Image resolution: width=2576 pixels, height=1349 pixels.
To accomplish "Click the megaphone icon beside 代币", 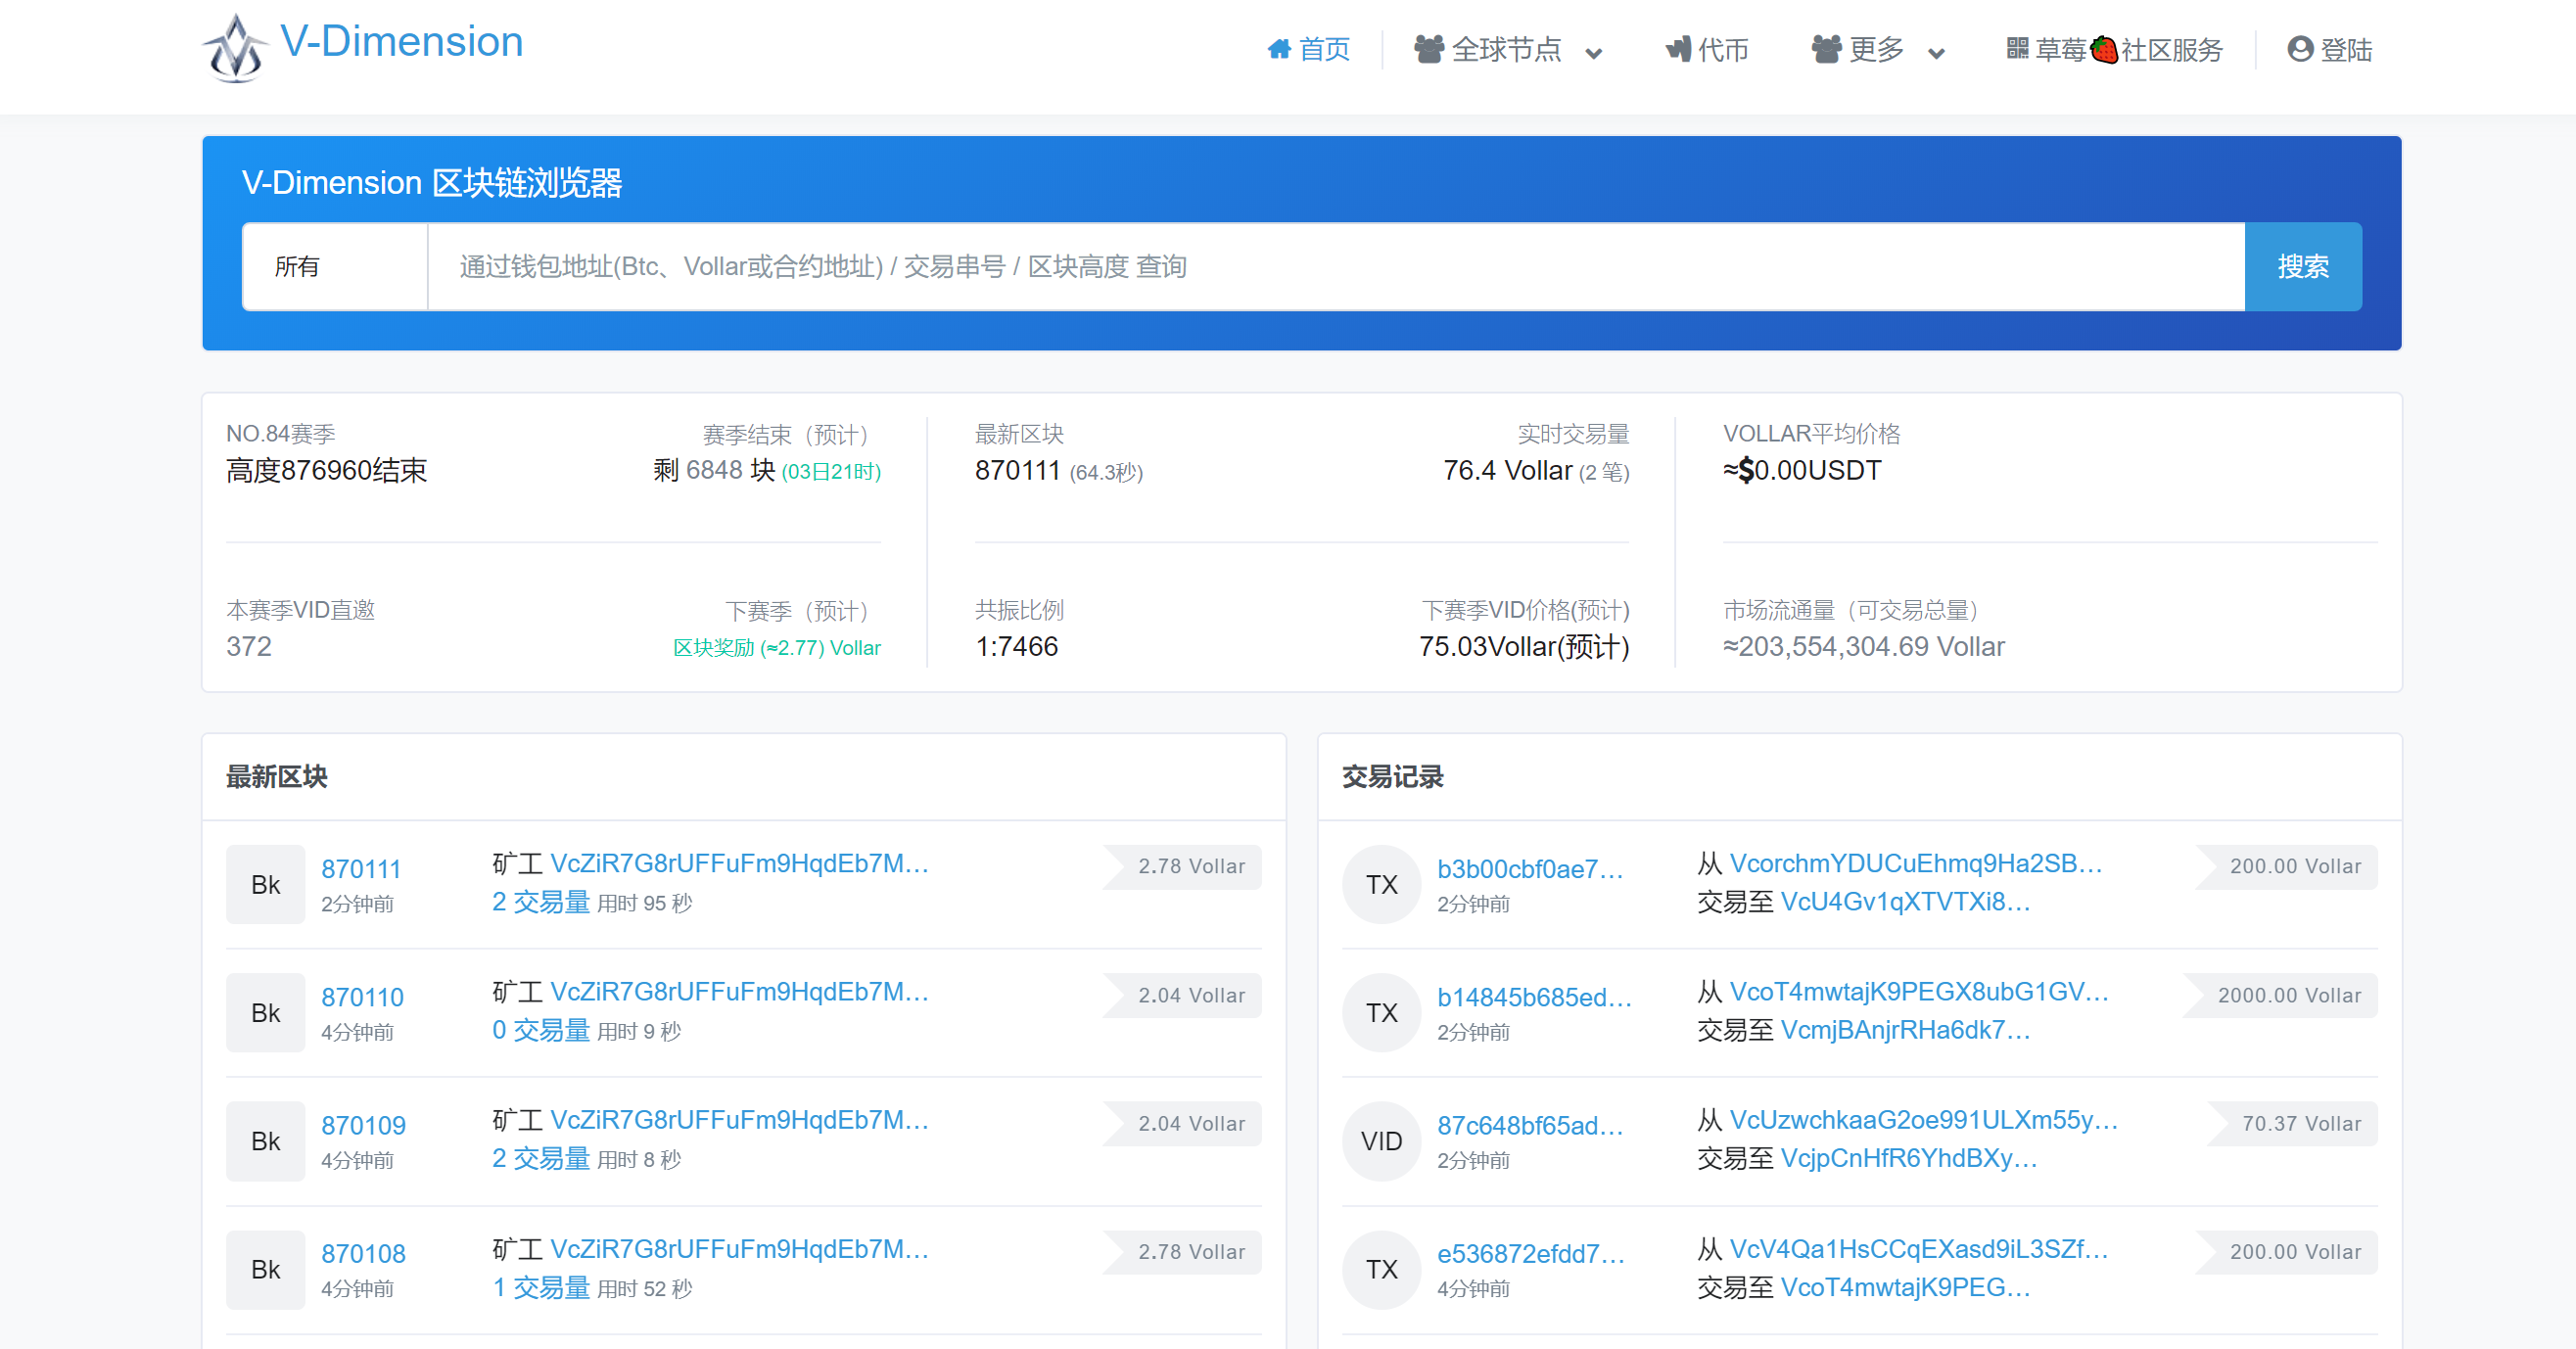I will [x=1678, y=49].
